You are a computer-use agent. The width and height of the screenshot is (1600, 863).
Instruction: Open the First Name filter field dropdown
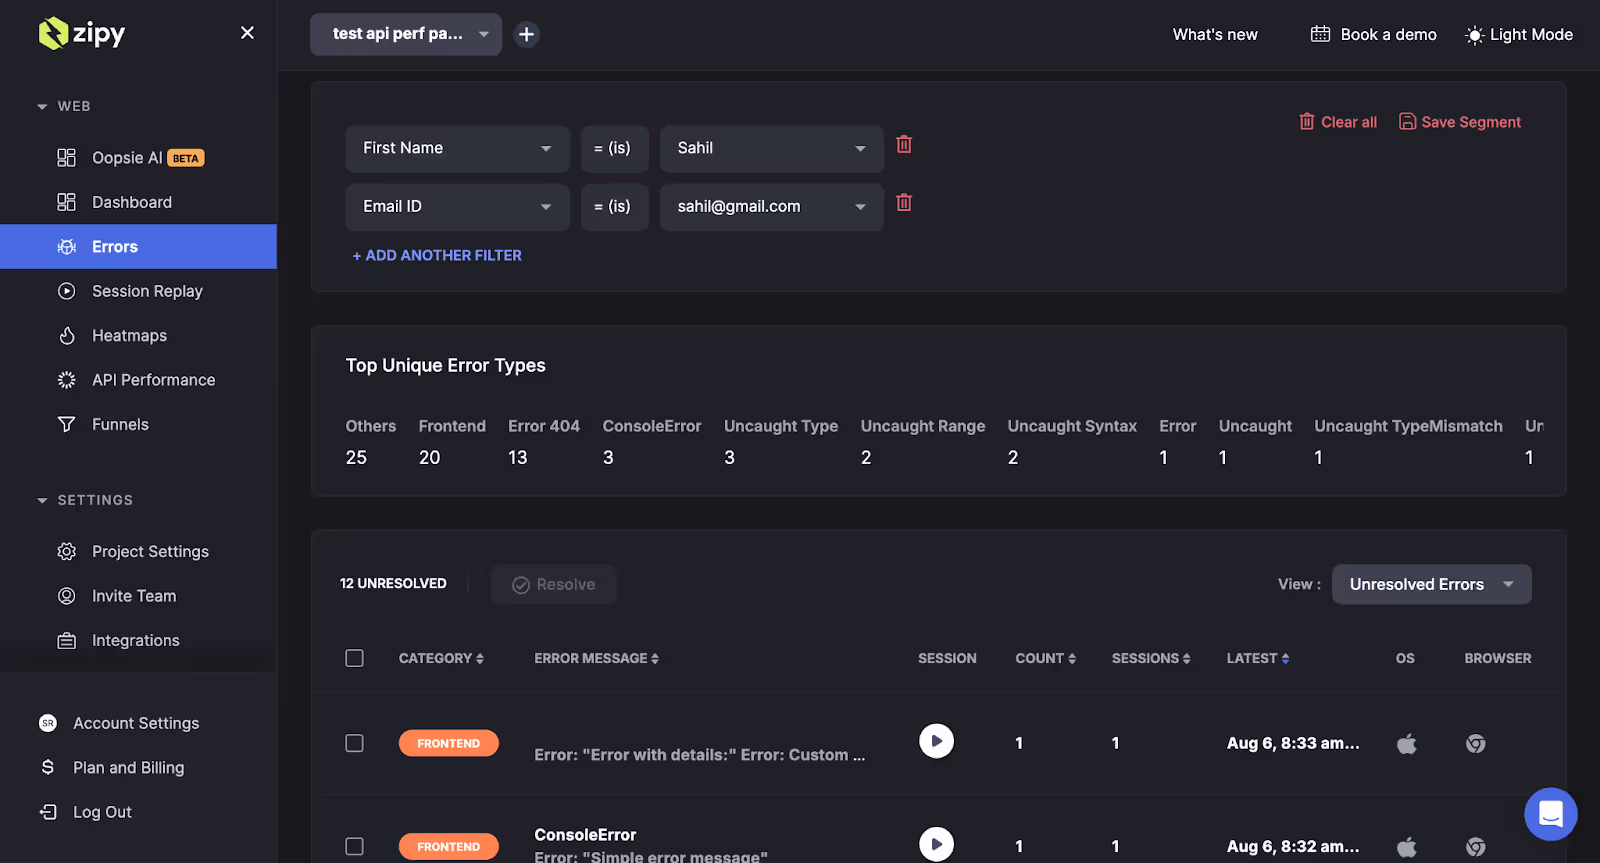click(x=457, y=148)
